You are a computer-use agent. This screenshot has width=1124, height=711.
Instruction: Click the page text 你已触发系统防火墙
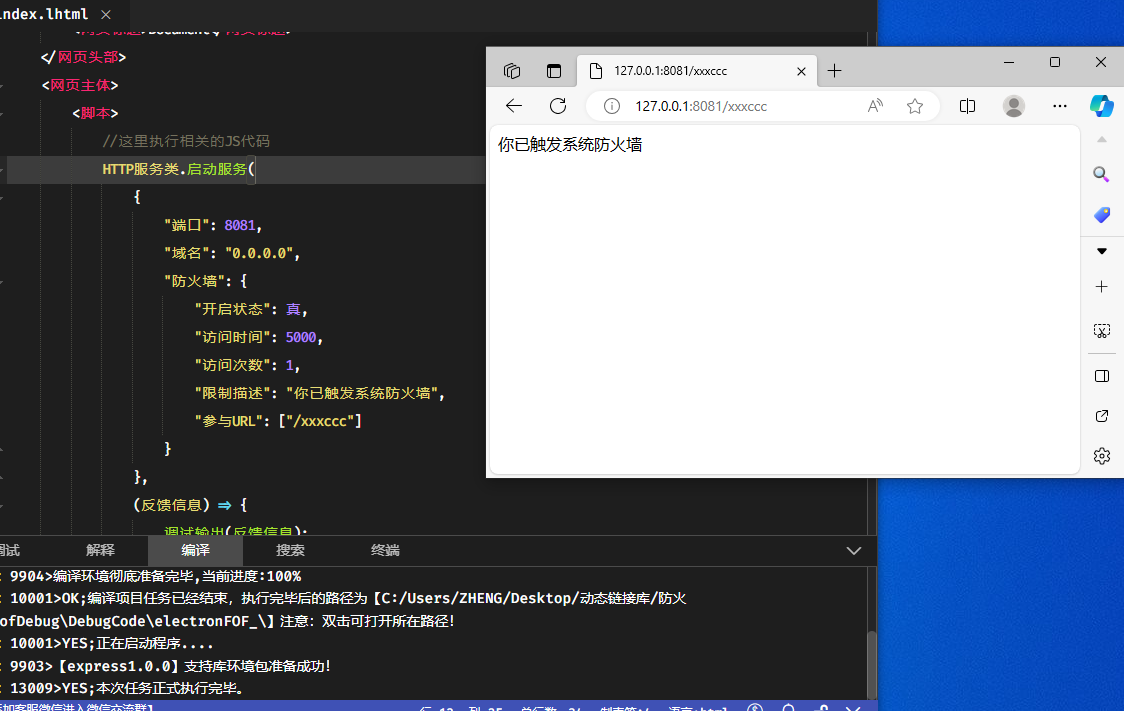pyautogui.click(x=570, y=145)
